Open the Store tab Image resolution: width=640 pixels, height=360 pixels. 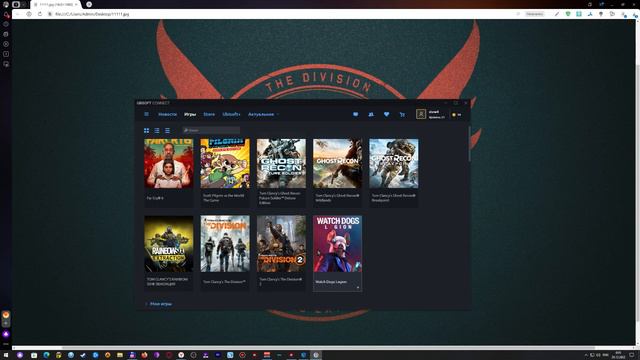pyautogui.click(x=209, y=114)
